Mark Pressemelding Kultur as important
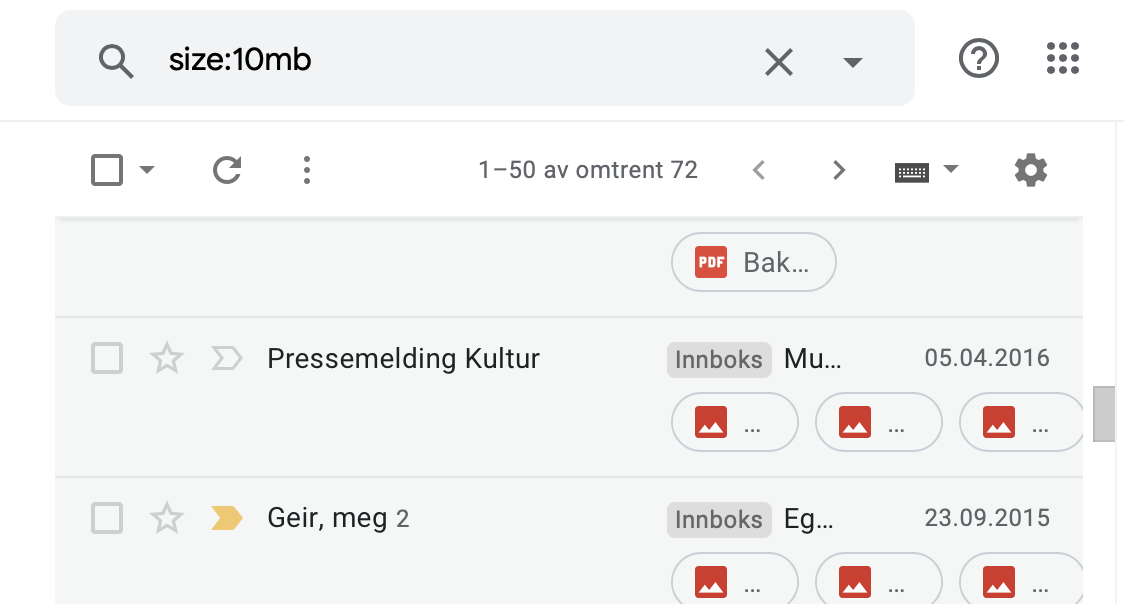The height and width of the screenshot is (604, 1124). click(x=226, y=357)
